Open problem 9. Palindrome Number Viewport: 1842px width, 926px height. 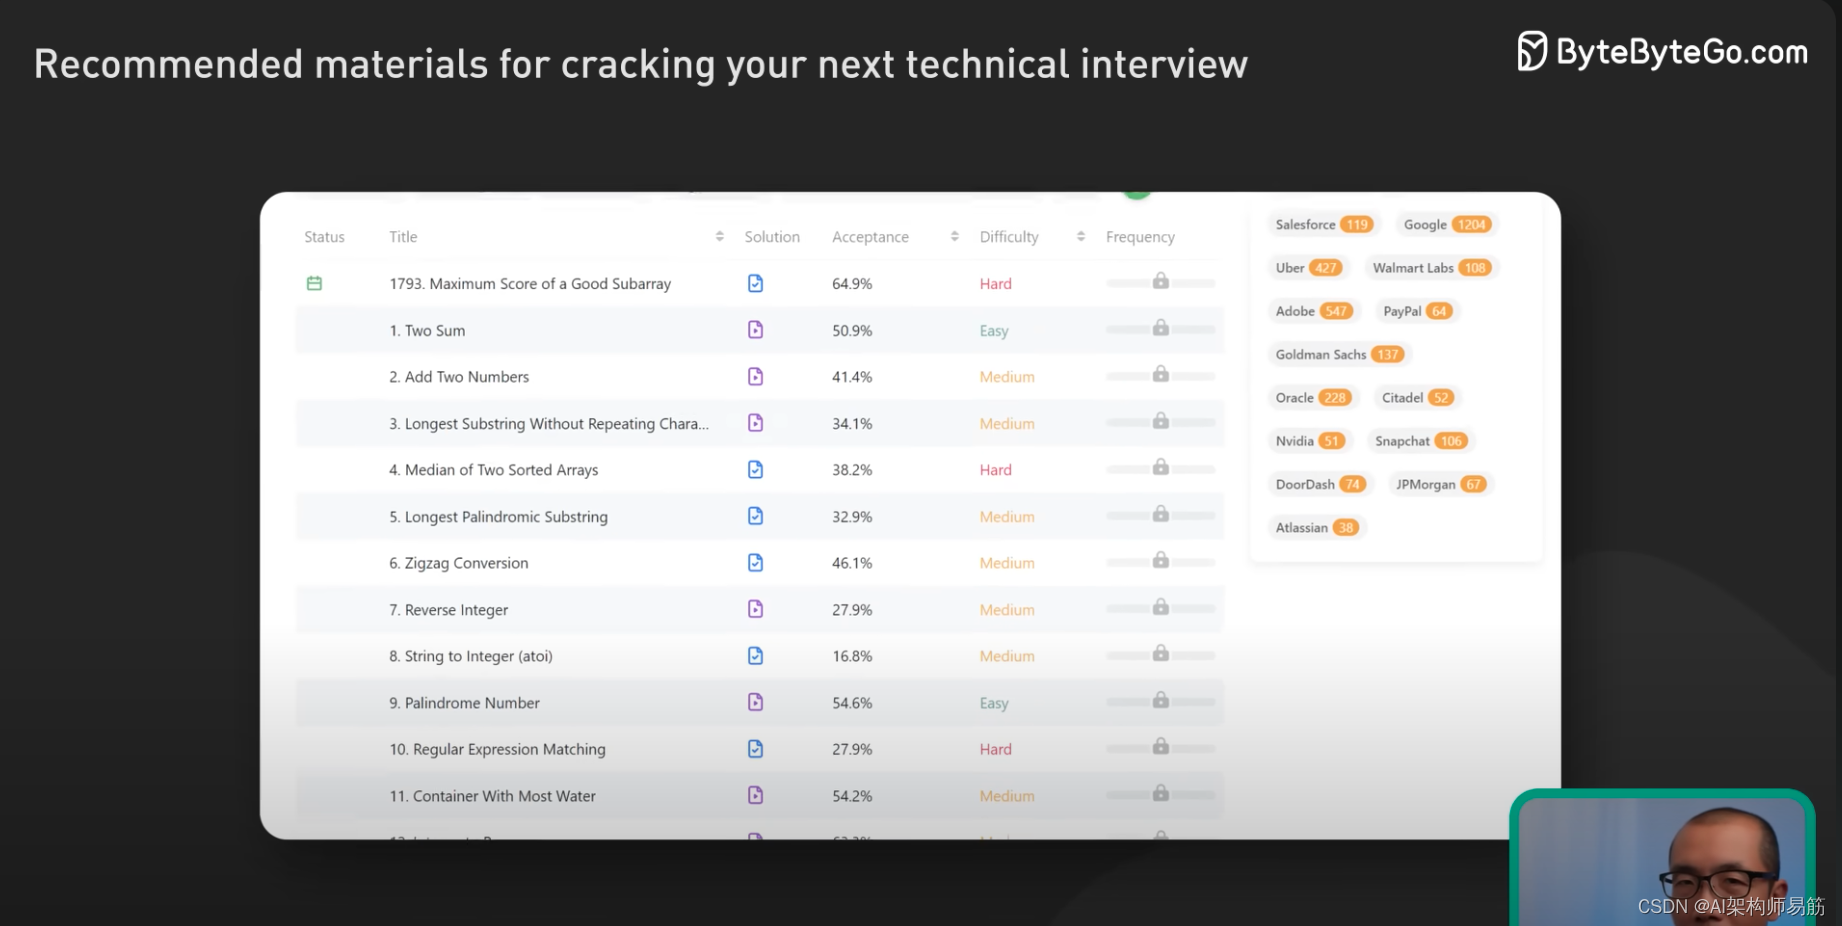point(465,703)
